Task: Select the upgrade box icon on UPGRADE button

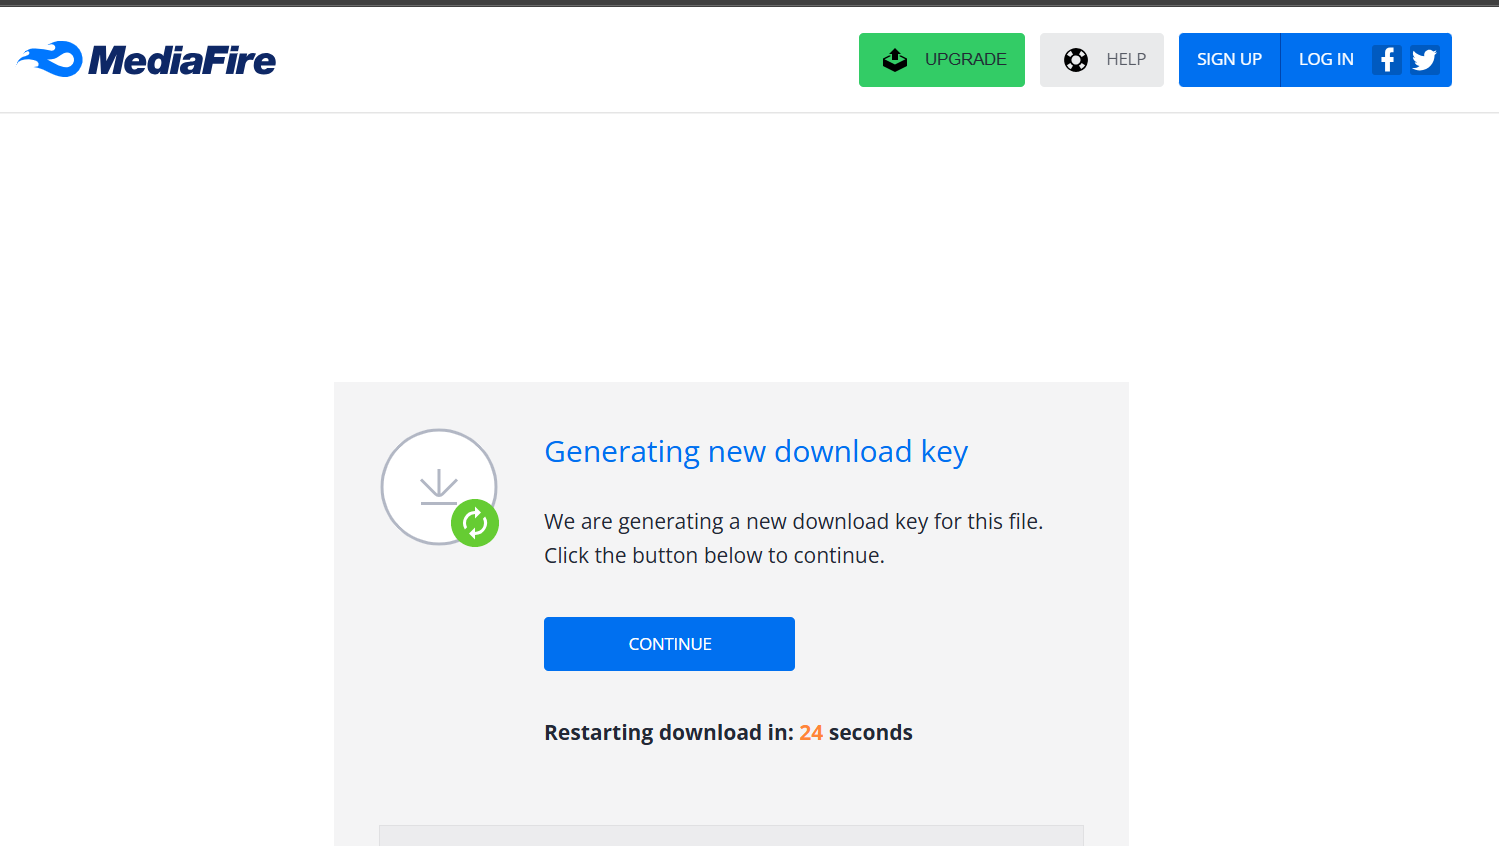Action: click(x=893, y=59)
